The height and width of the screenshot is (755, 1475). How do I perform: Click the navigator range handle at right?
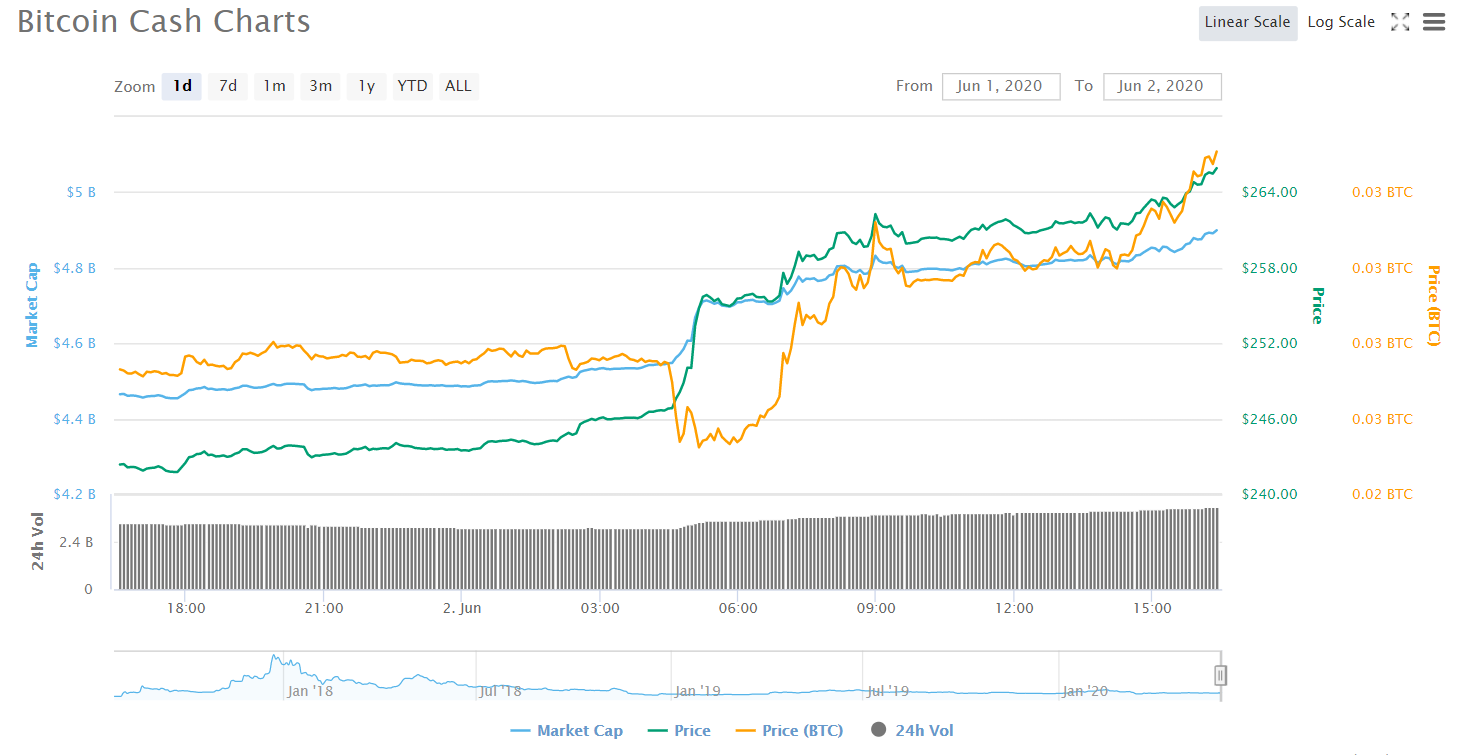point(1220,676)
